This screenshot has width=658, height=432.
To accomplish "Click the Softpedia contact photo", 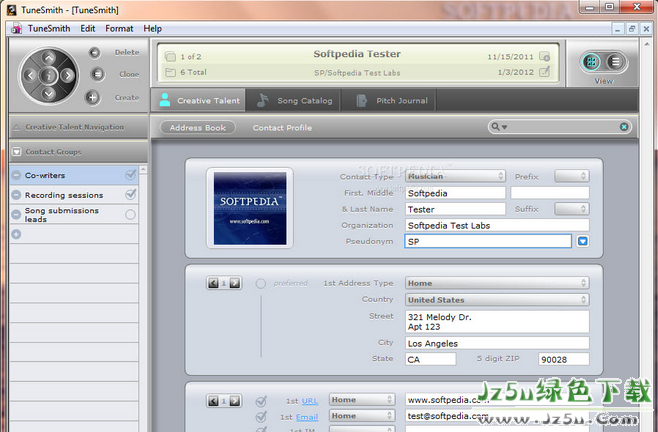I will [x=250, y=208].
